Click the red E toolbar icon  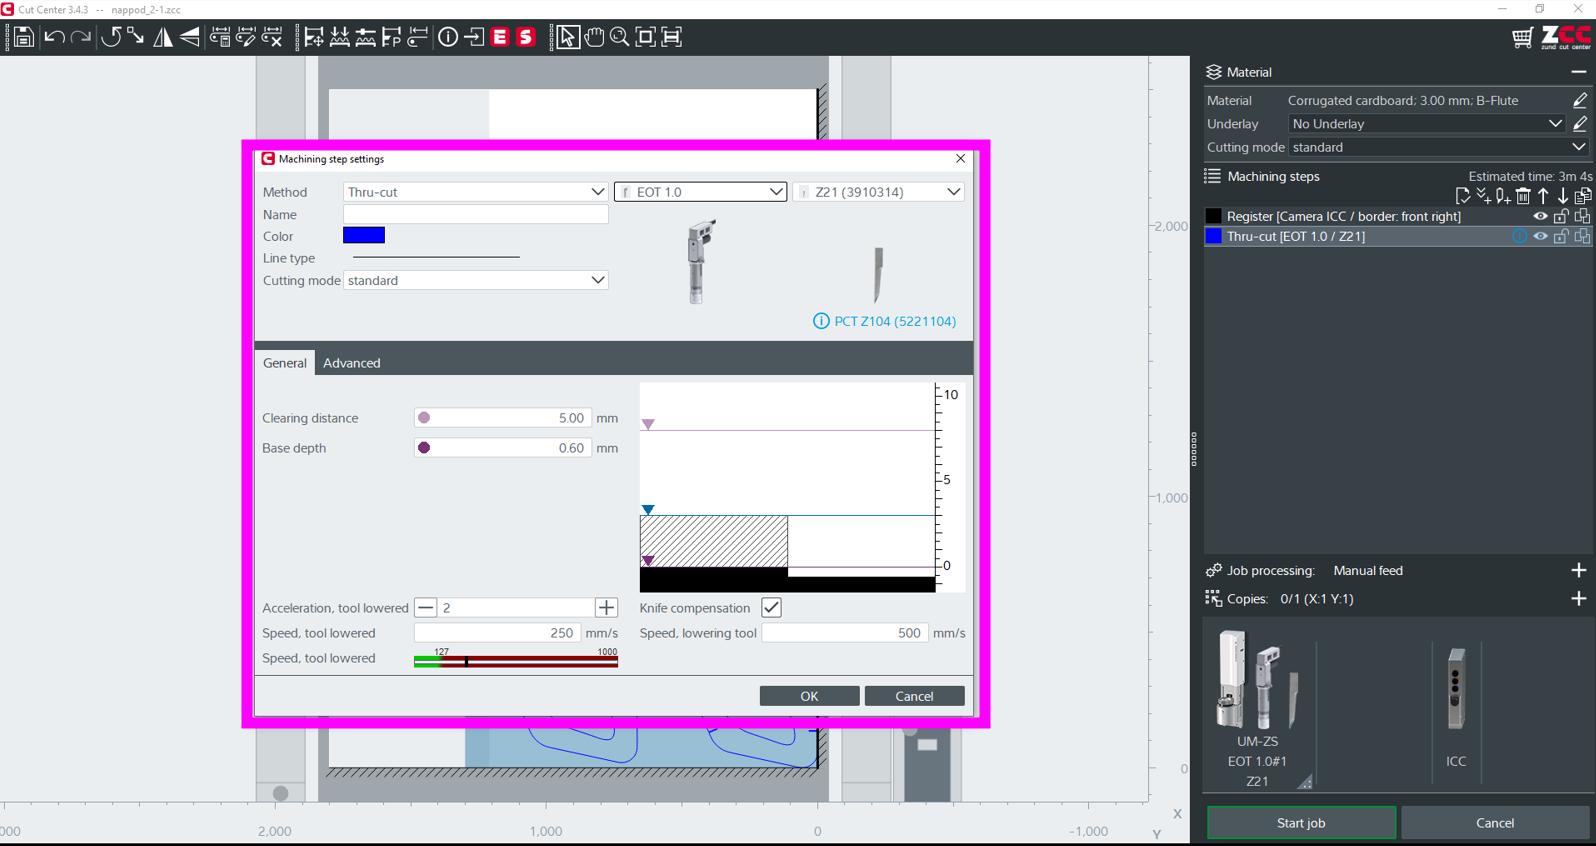coord(500,37)
